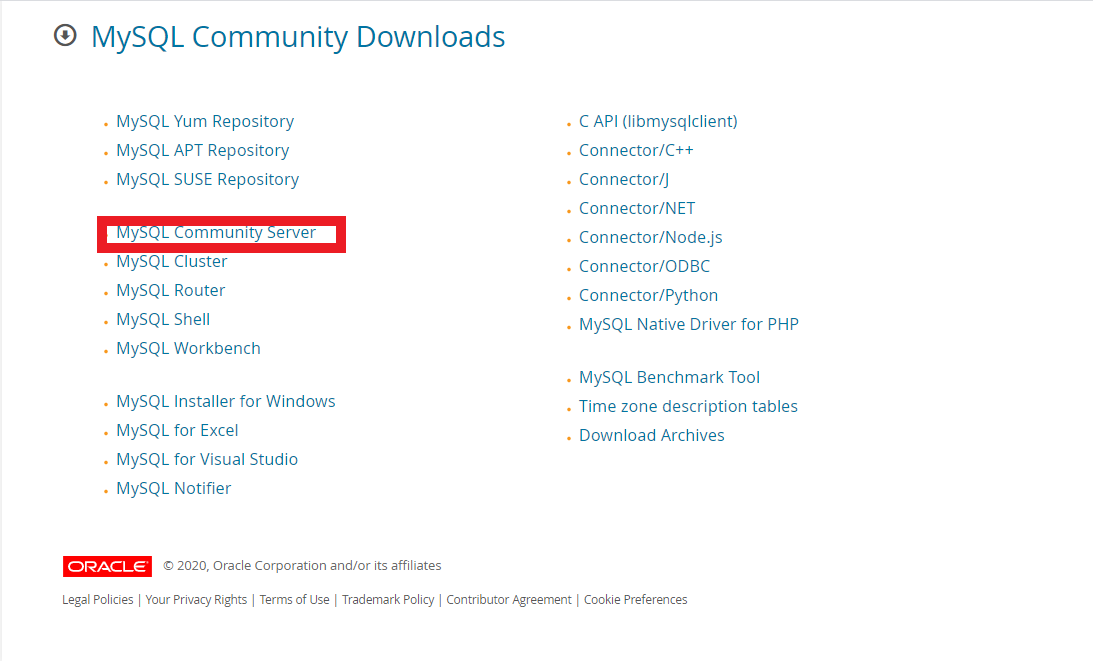Image resolution: width=1093 pixels, height=661 pixels.
Task: Open MySQL Native Driver for PHP
Action: click(x=689, y=325)
